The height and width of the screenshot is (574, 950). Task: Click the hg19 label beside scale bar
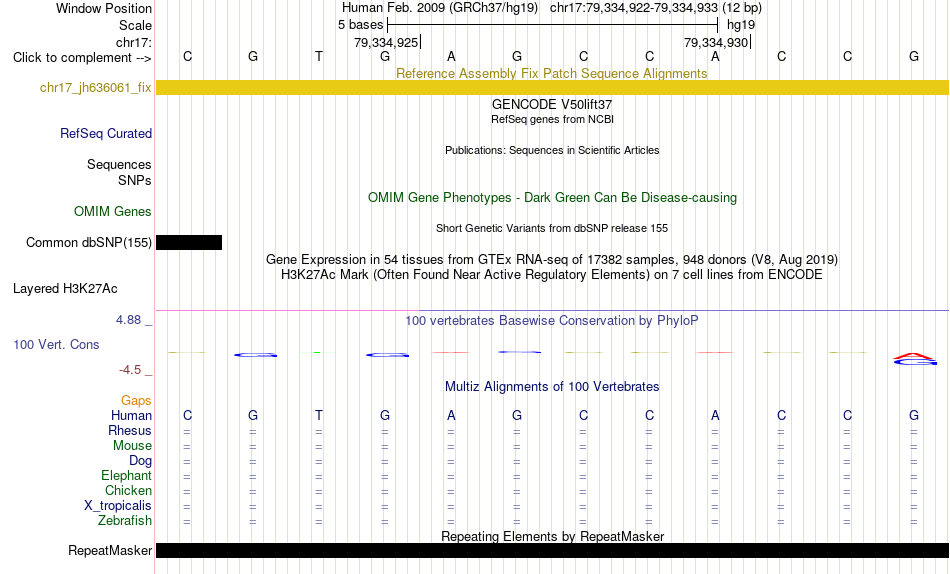pyautogui.click(x=741, y=25)
